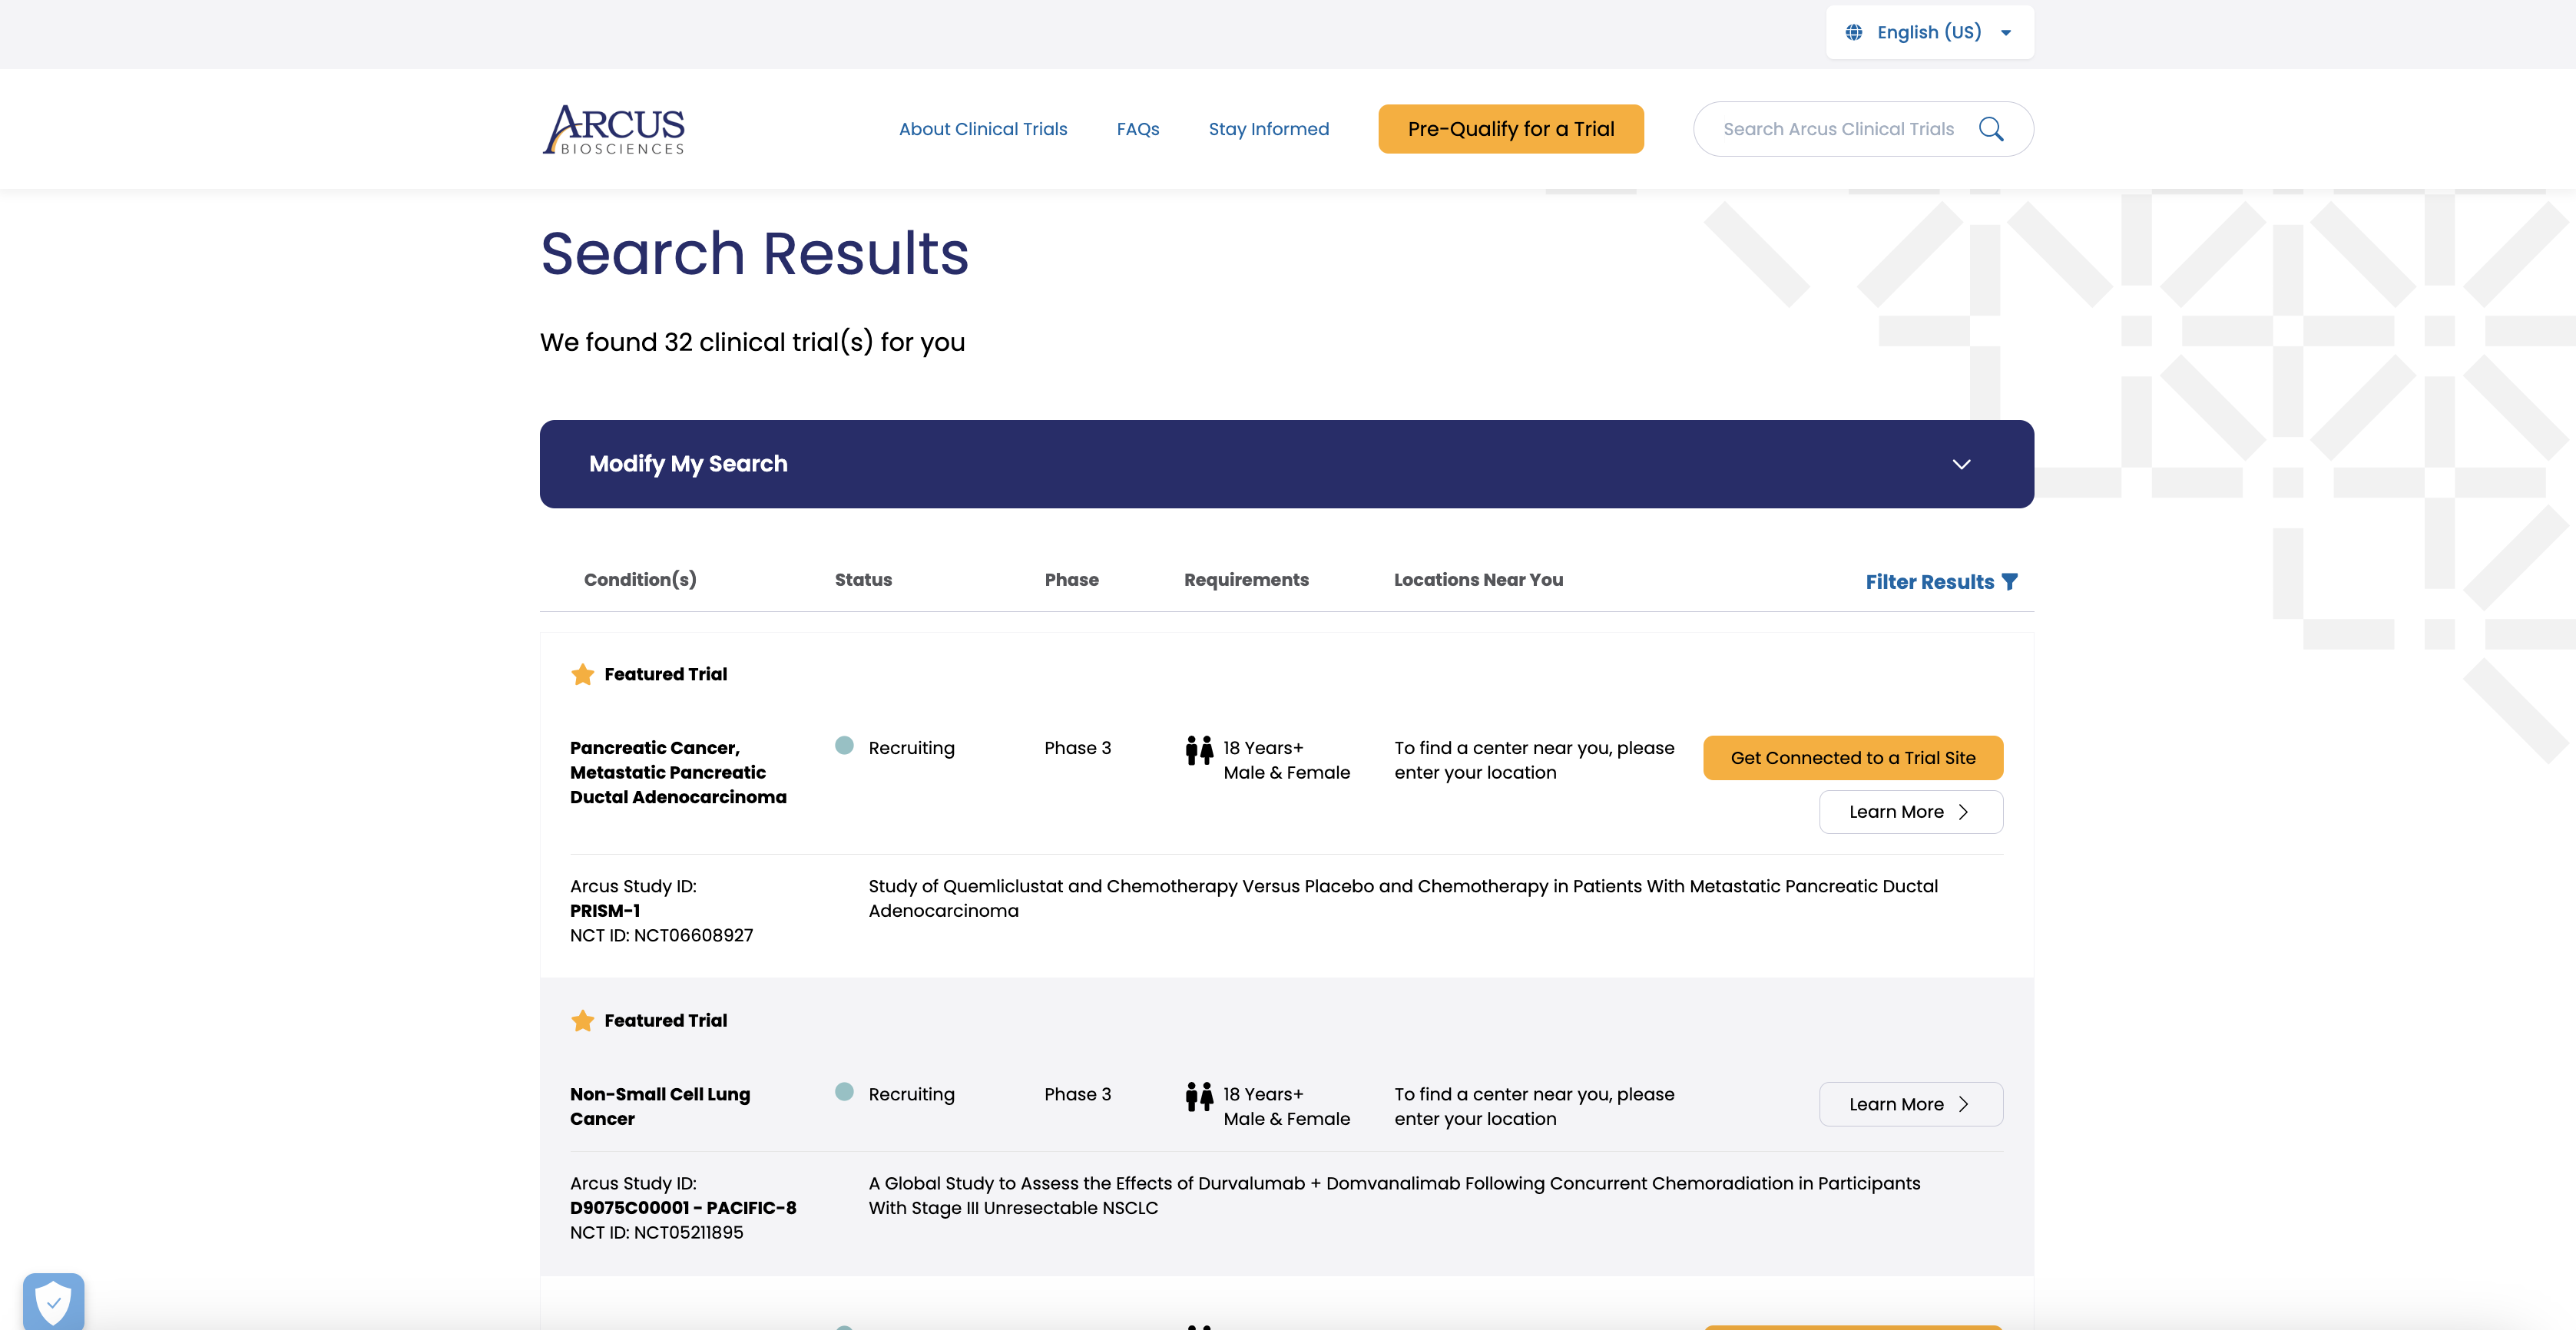Click the PRISM-1 study ID text
Viewport: 2576px width, 1330px height.
[605, 911]
